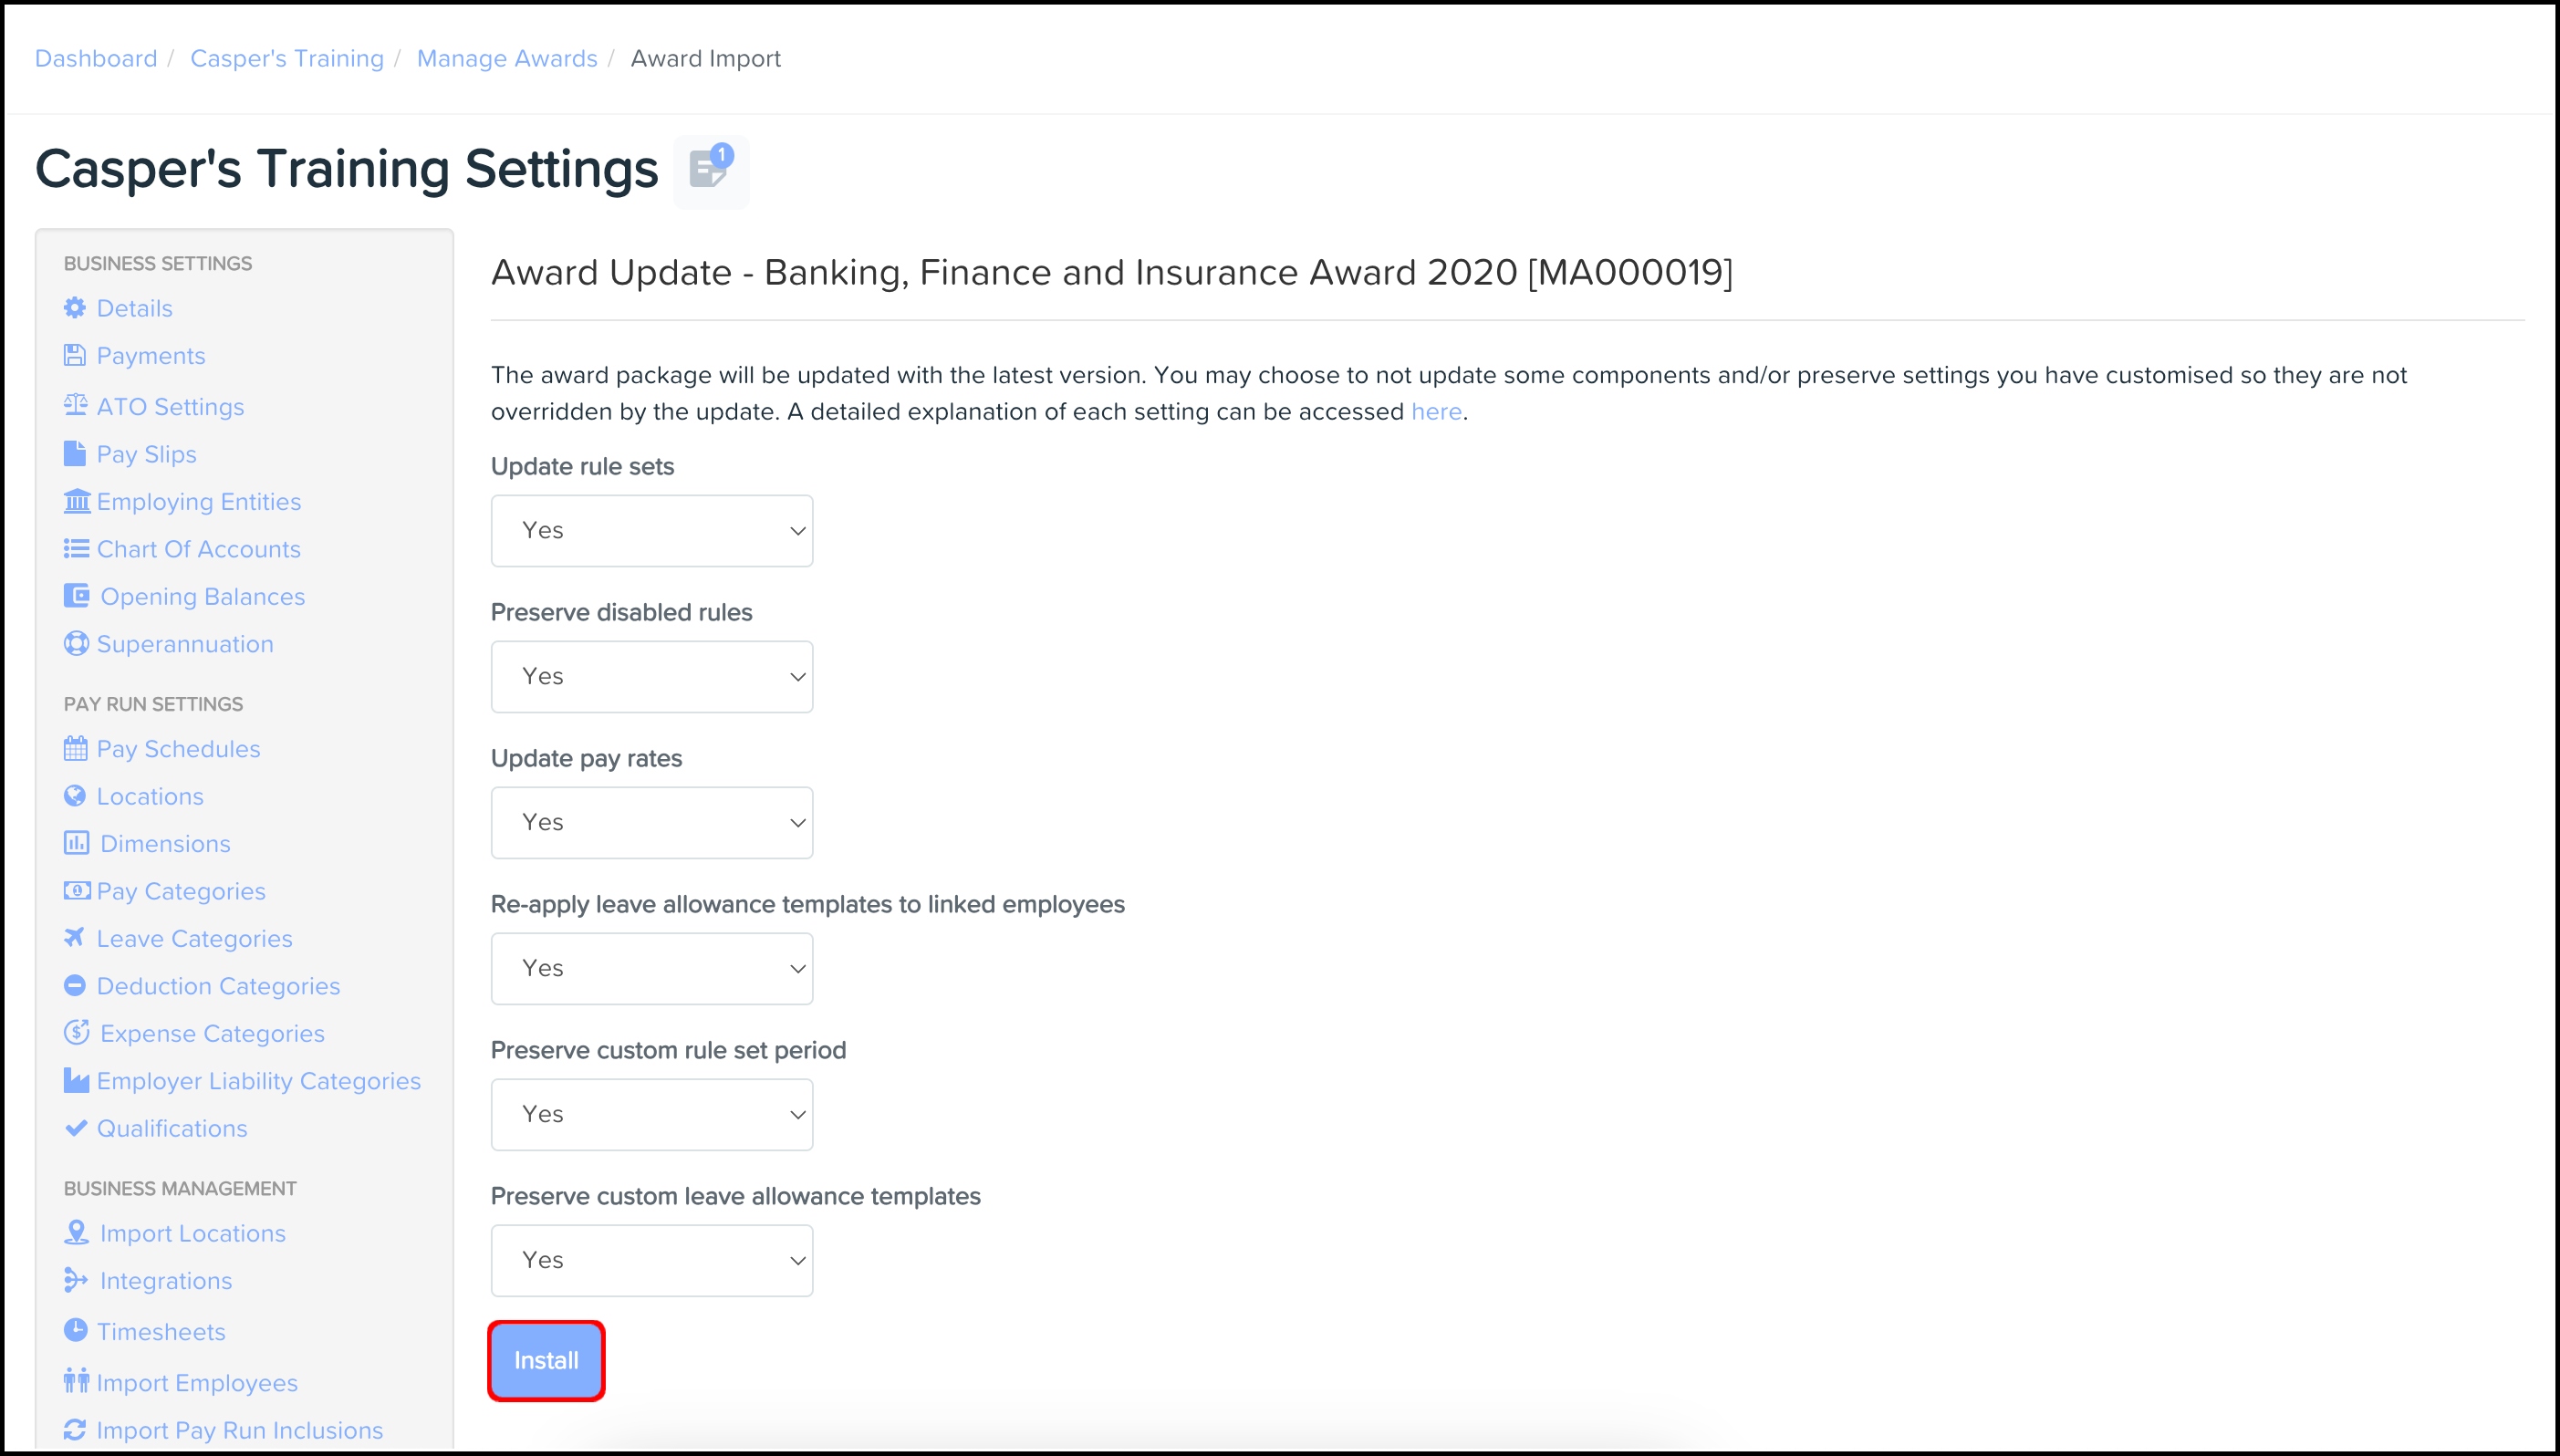The image size is (2560, 1456).
Task: Click the Pay Schedules calendar icon
Action: click(x=76, y=748)
